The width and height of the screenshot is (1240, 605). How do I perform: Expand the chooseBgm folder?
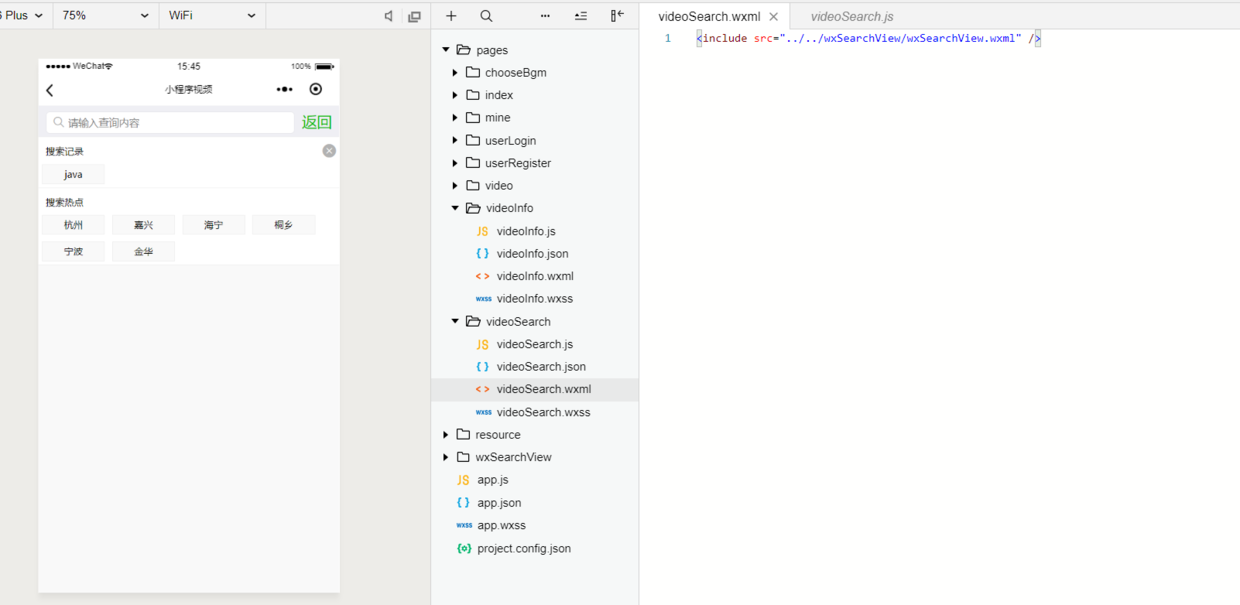[455, 73]
